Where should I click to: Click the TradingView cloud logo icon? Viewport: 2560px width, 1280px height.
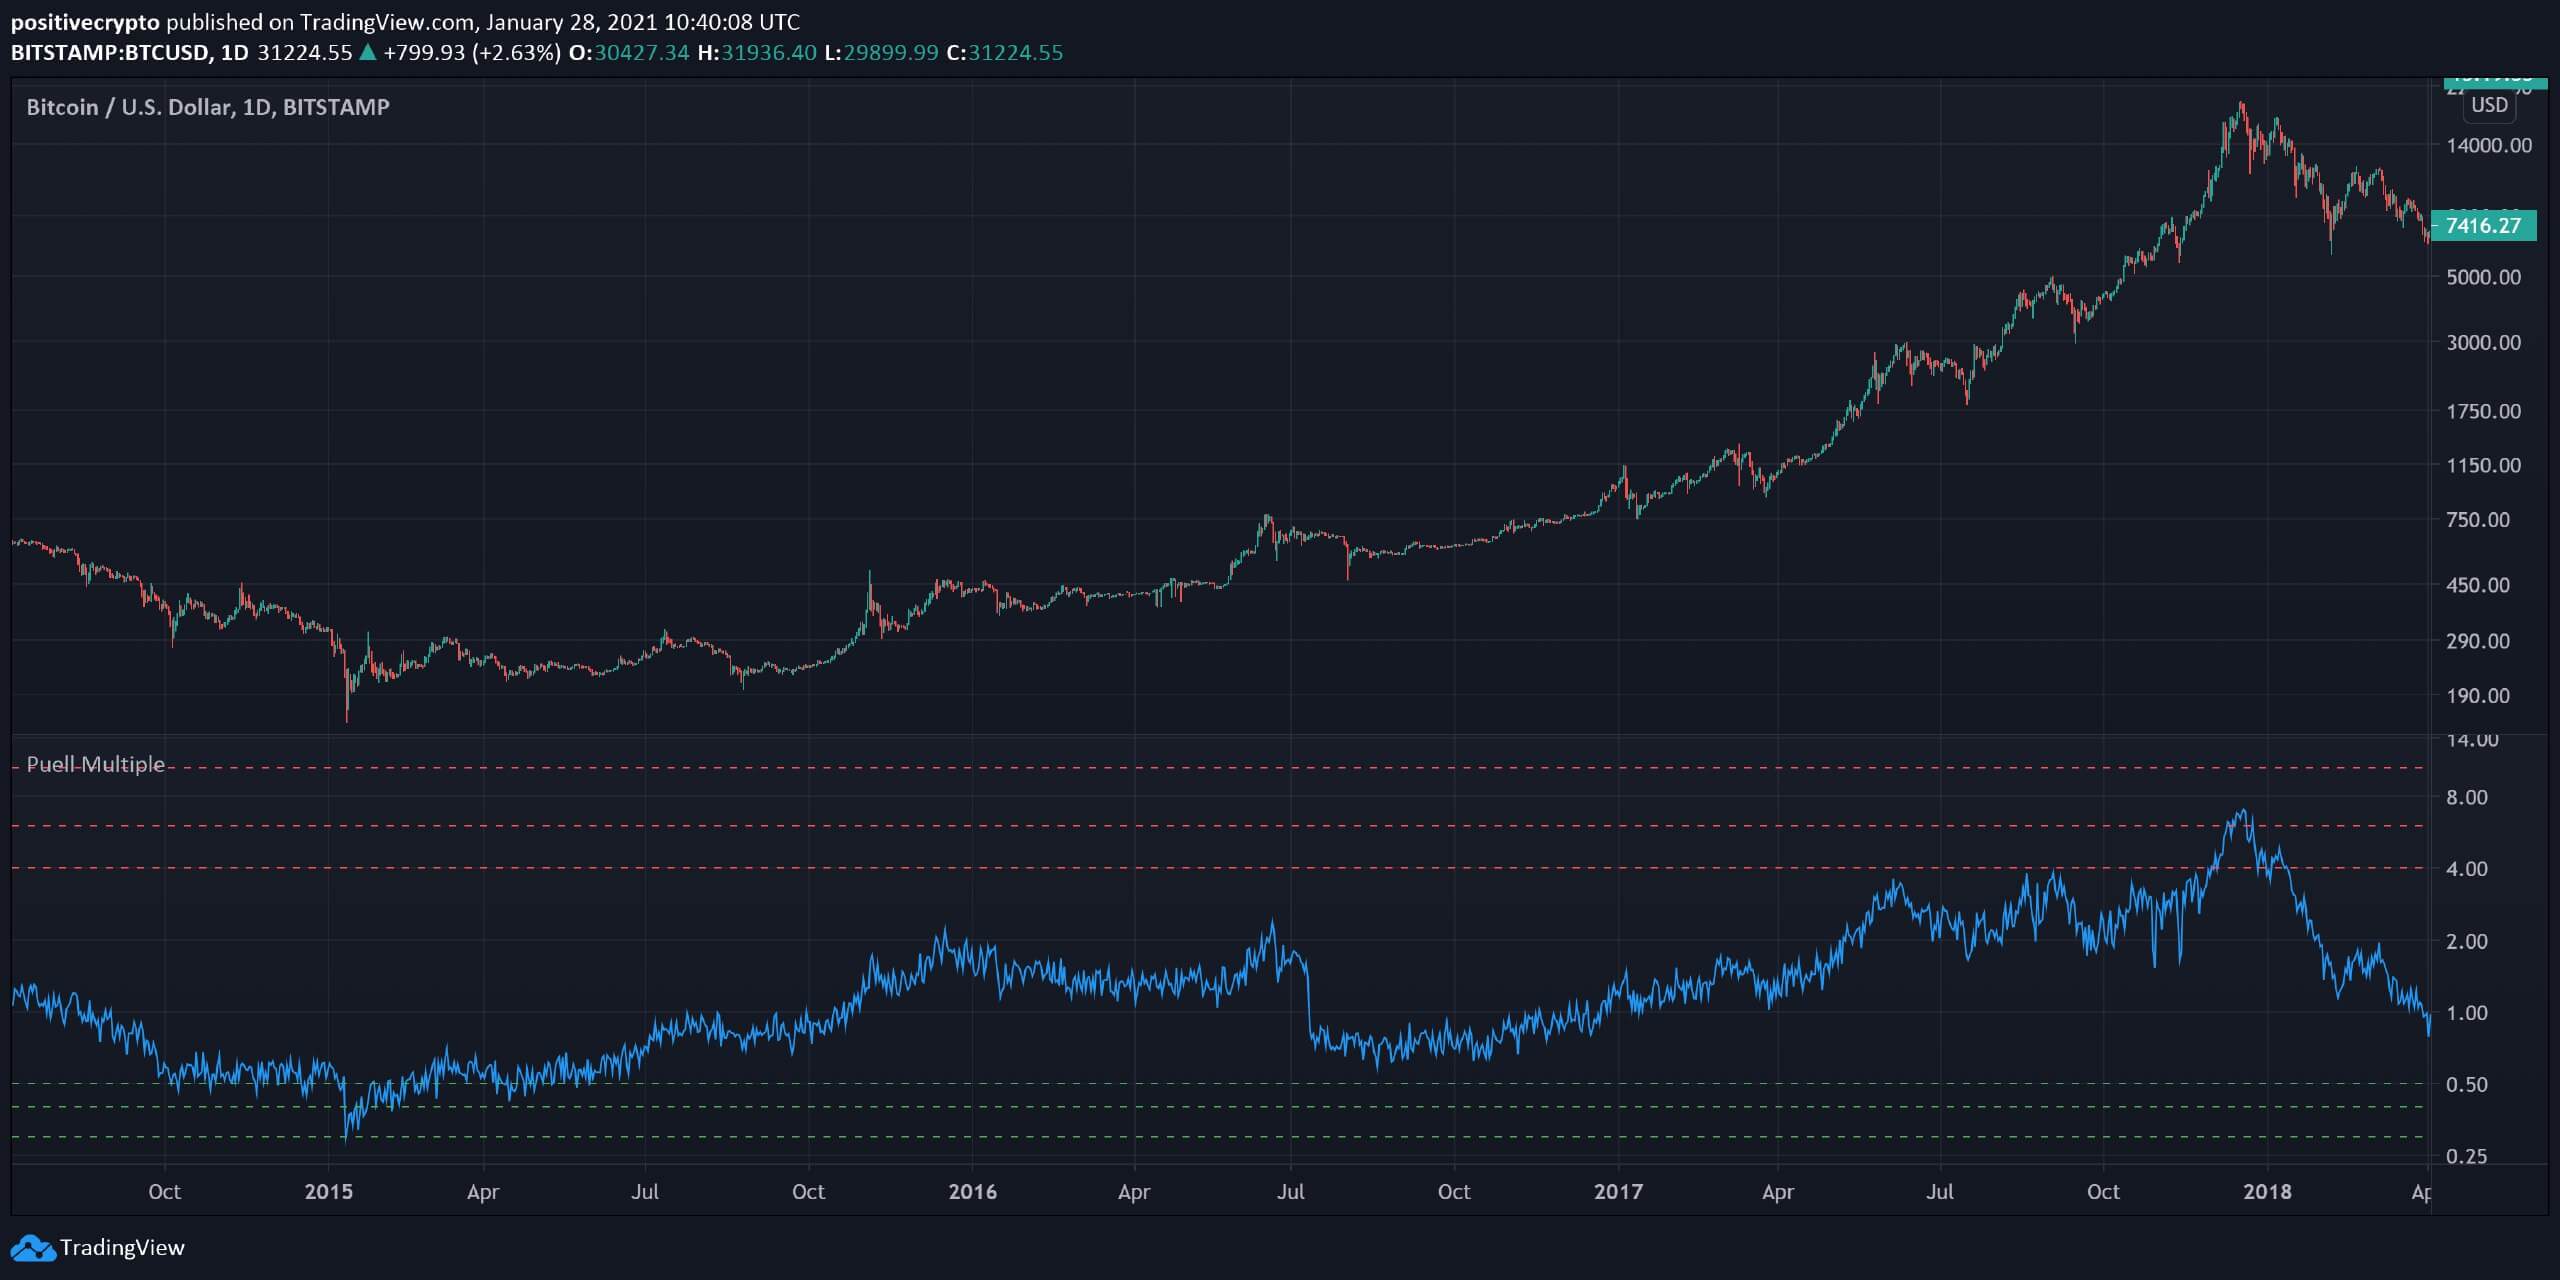[x=32, y=1248]
